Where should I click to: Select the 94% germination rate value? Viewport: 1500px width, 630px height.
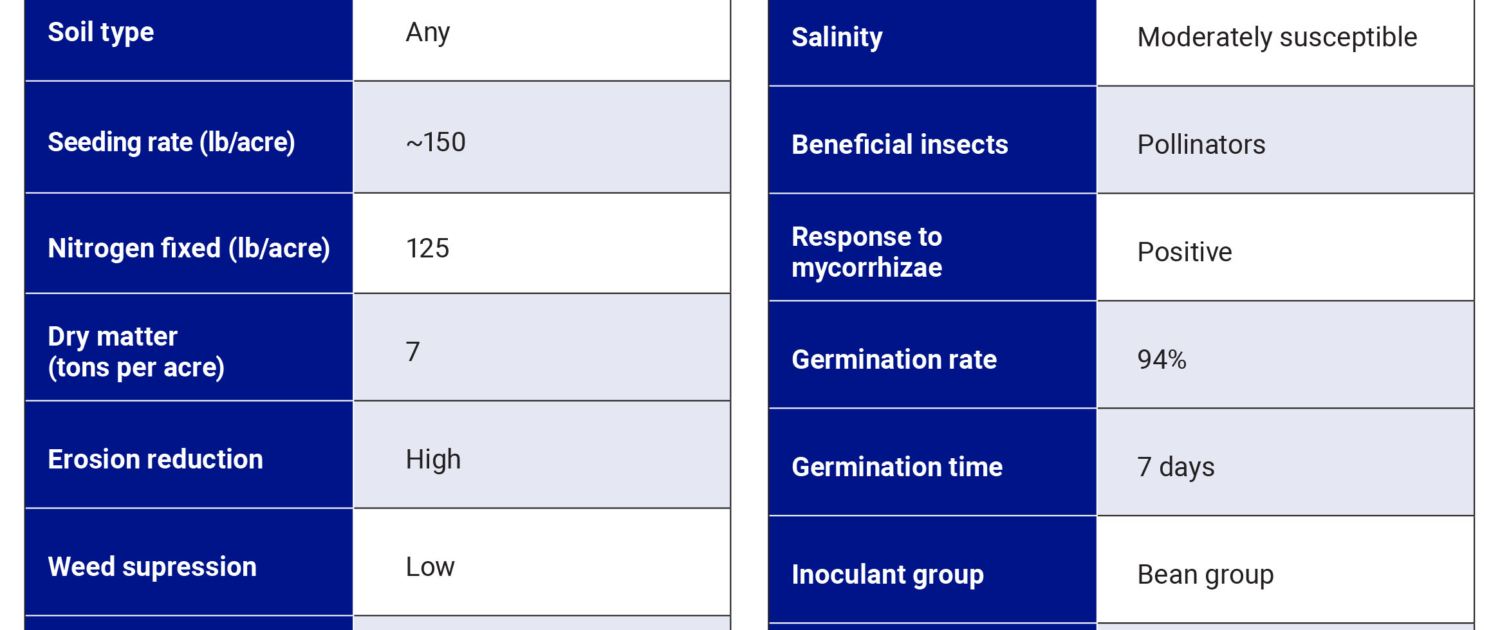1162,360
